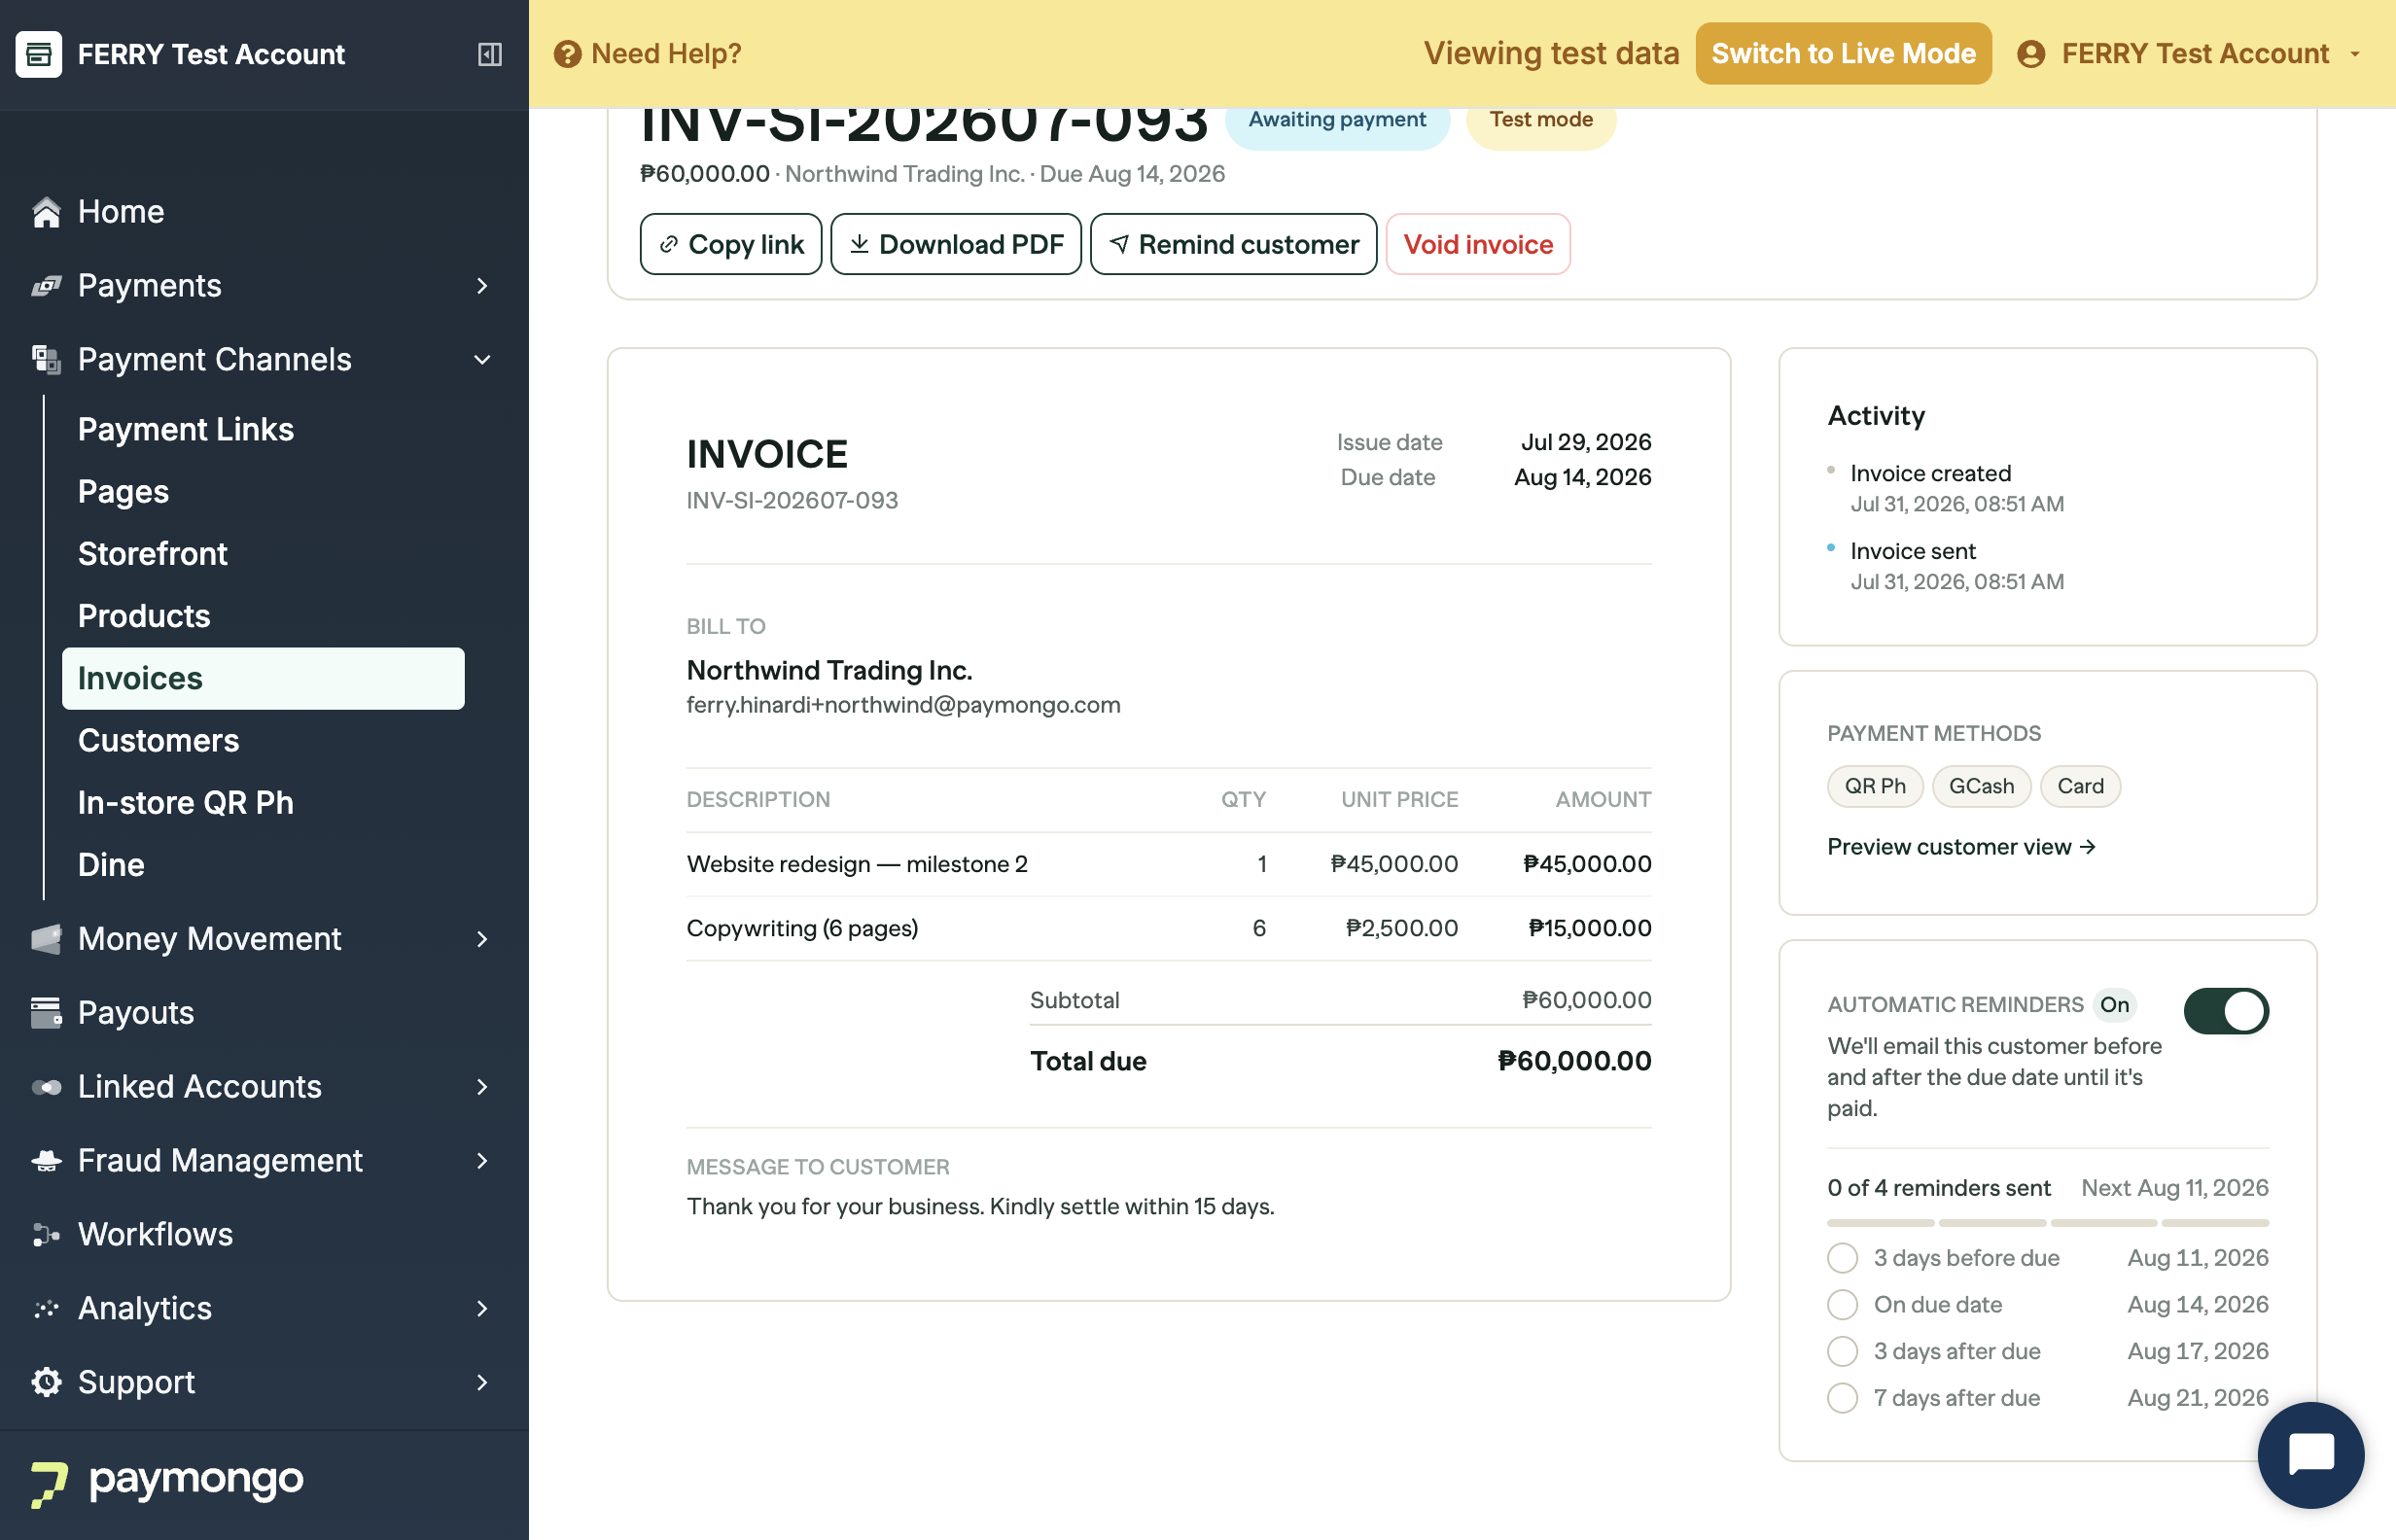Expand the Linked Accounts chevron
The width and height of the screenshot is (2396, 1540).
[x=482, y=1087]
